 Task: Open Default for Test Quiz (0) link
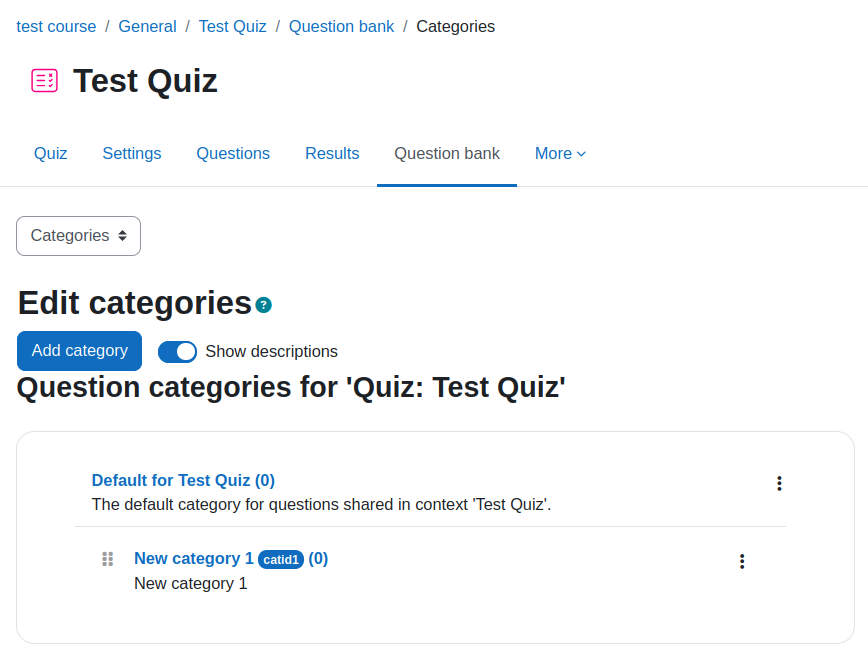pos(183,480)
